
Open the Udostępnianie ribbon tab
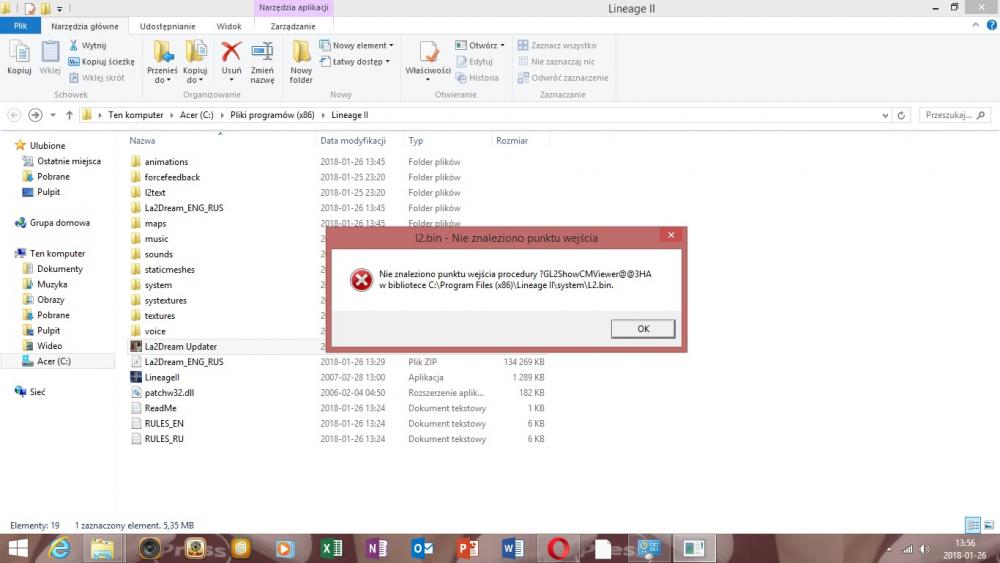tap(165, 26)
